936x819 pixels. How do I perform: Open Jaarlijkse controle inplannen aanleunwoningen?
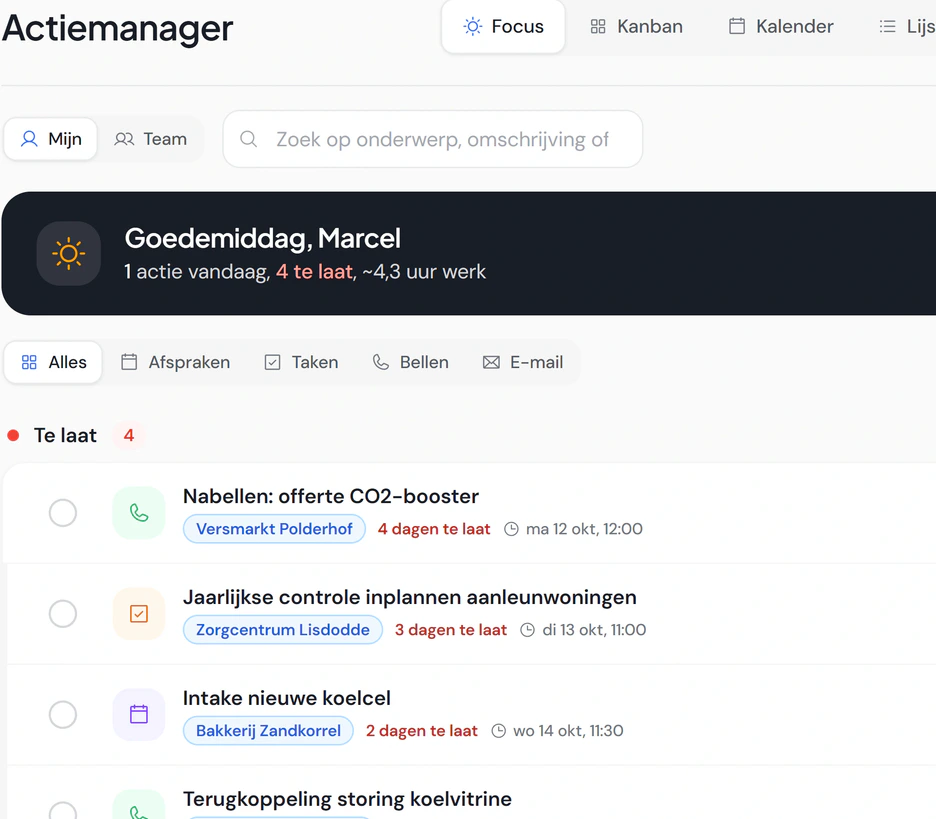[410, 598]
